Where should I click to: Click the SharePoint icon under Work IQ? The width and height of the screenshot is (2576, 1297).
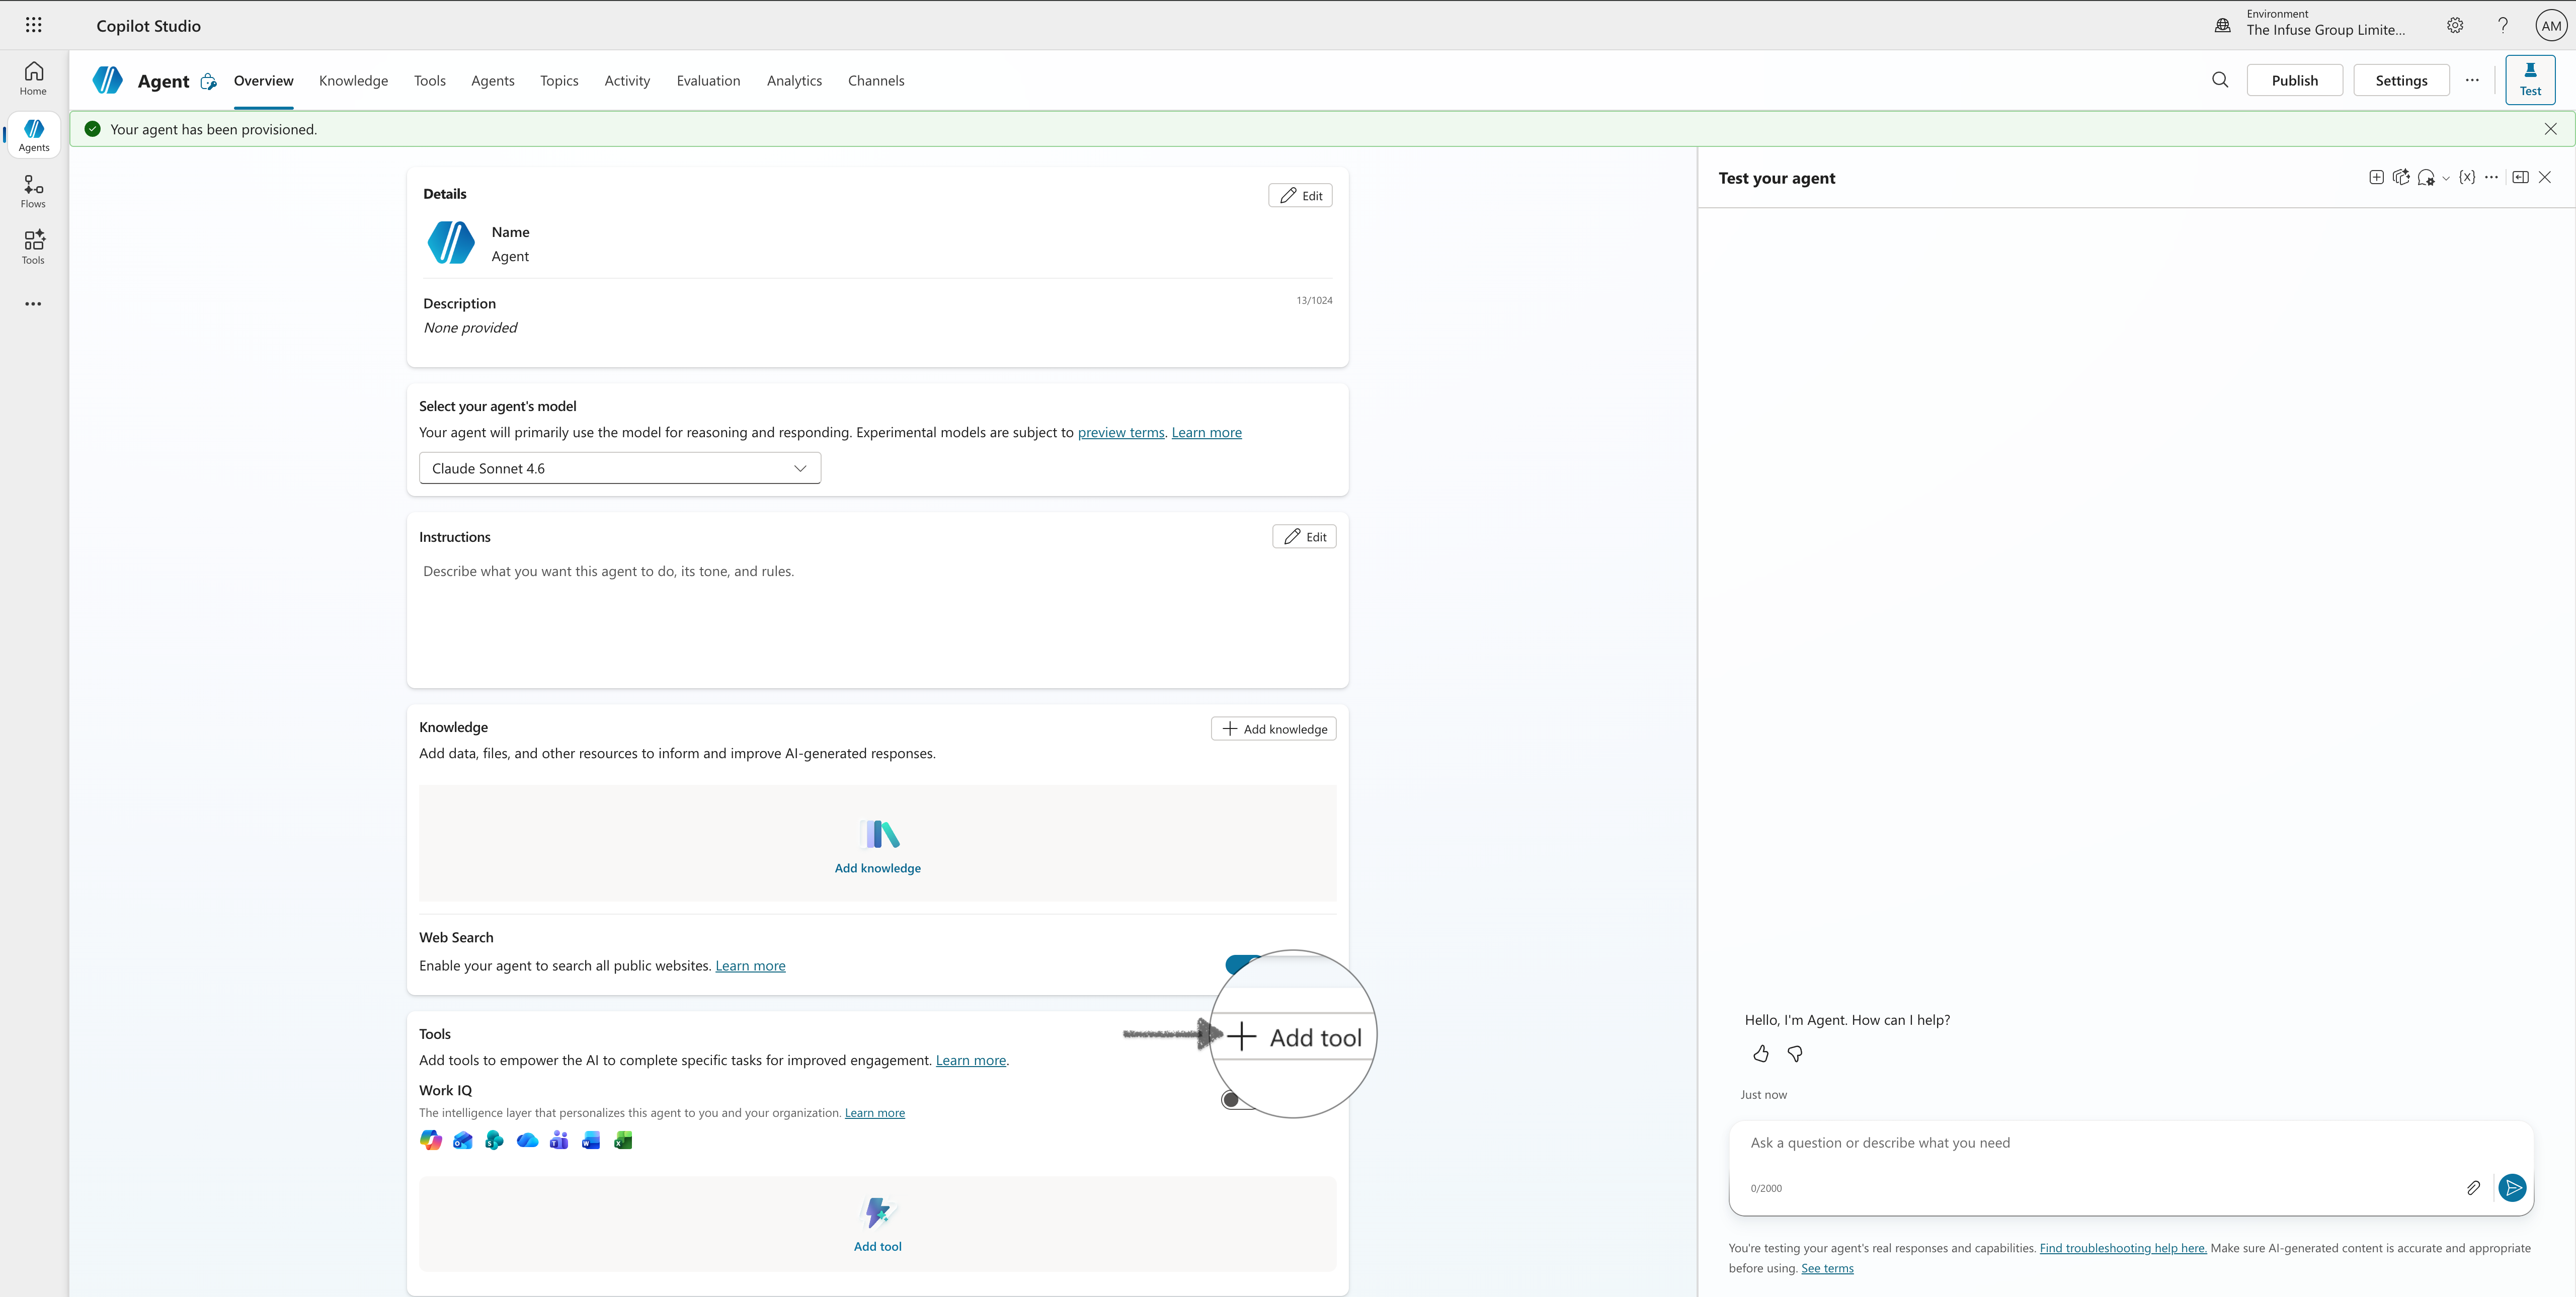pos(494,1140)
